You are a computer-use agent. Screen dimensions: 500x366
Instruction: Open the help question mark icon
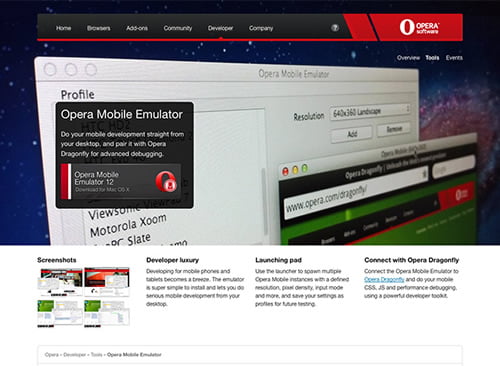[x=335, y=28]
